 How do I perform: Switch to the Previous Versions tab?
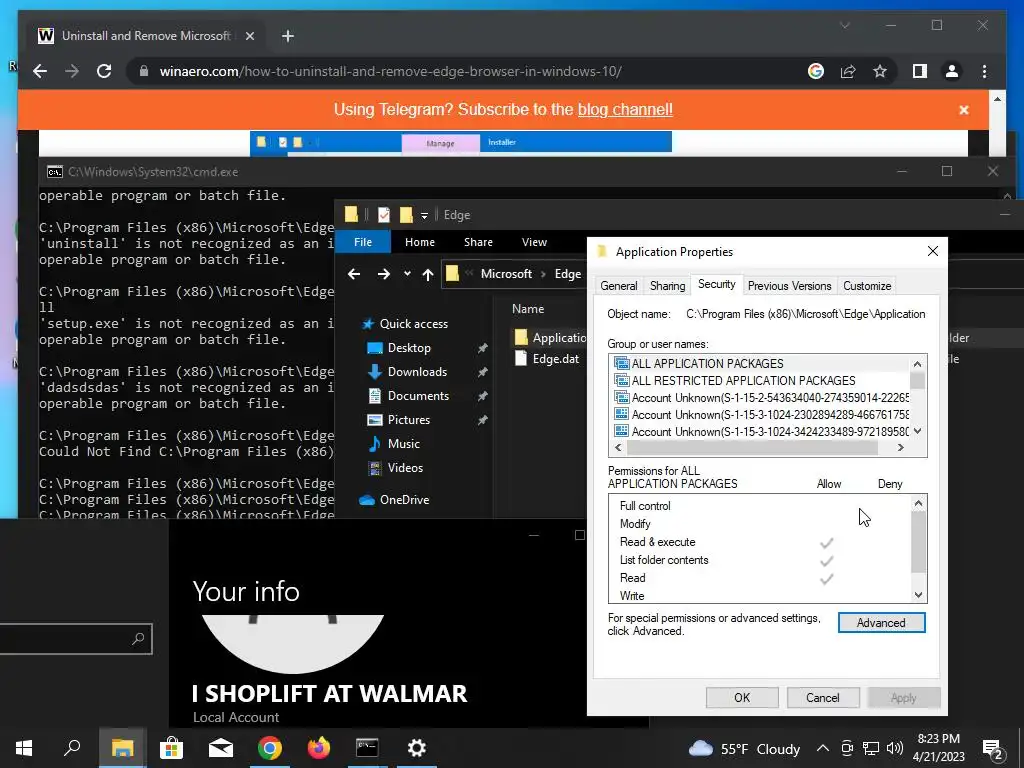[789, 286]
